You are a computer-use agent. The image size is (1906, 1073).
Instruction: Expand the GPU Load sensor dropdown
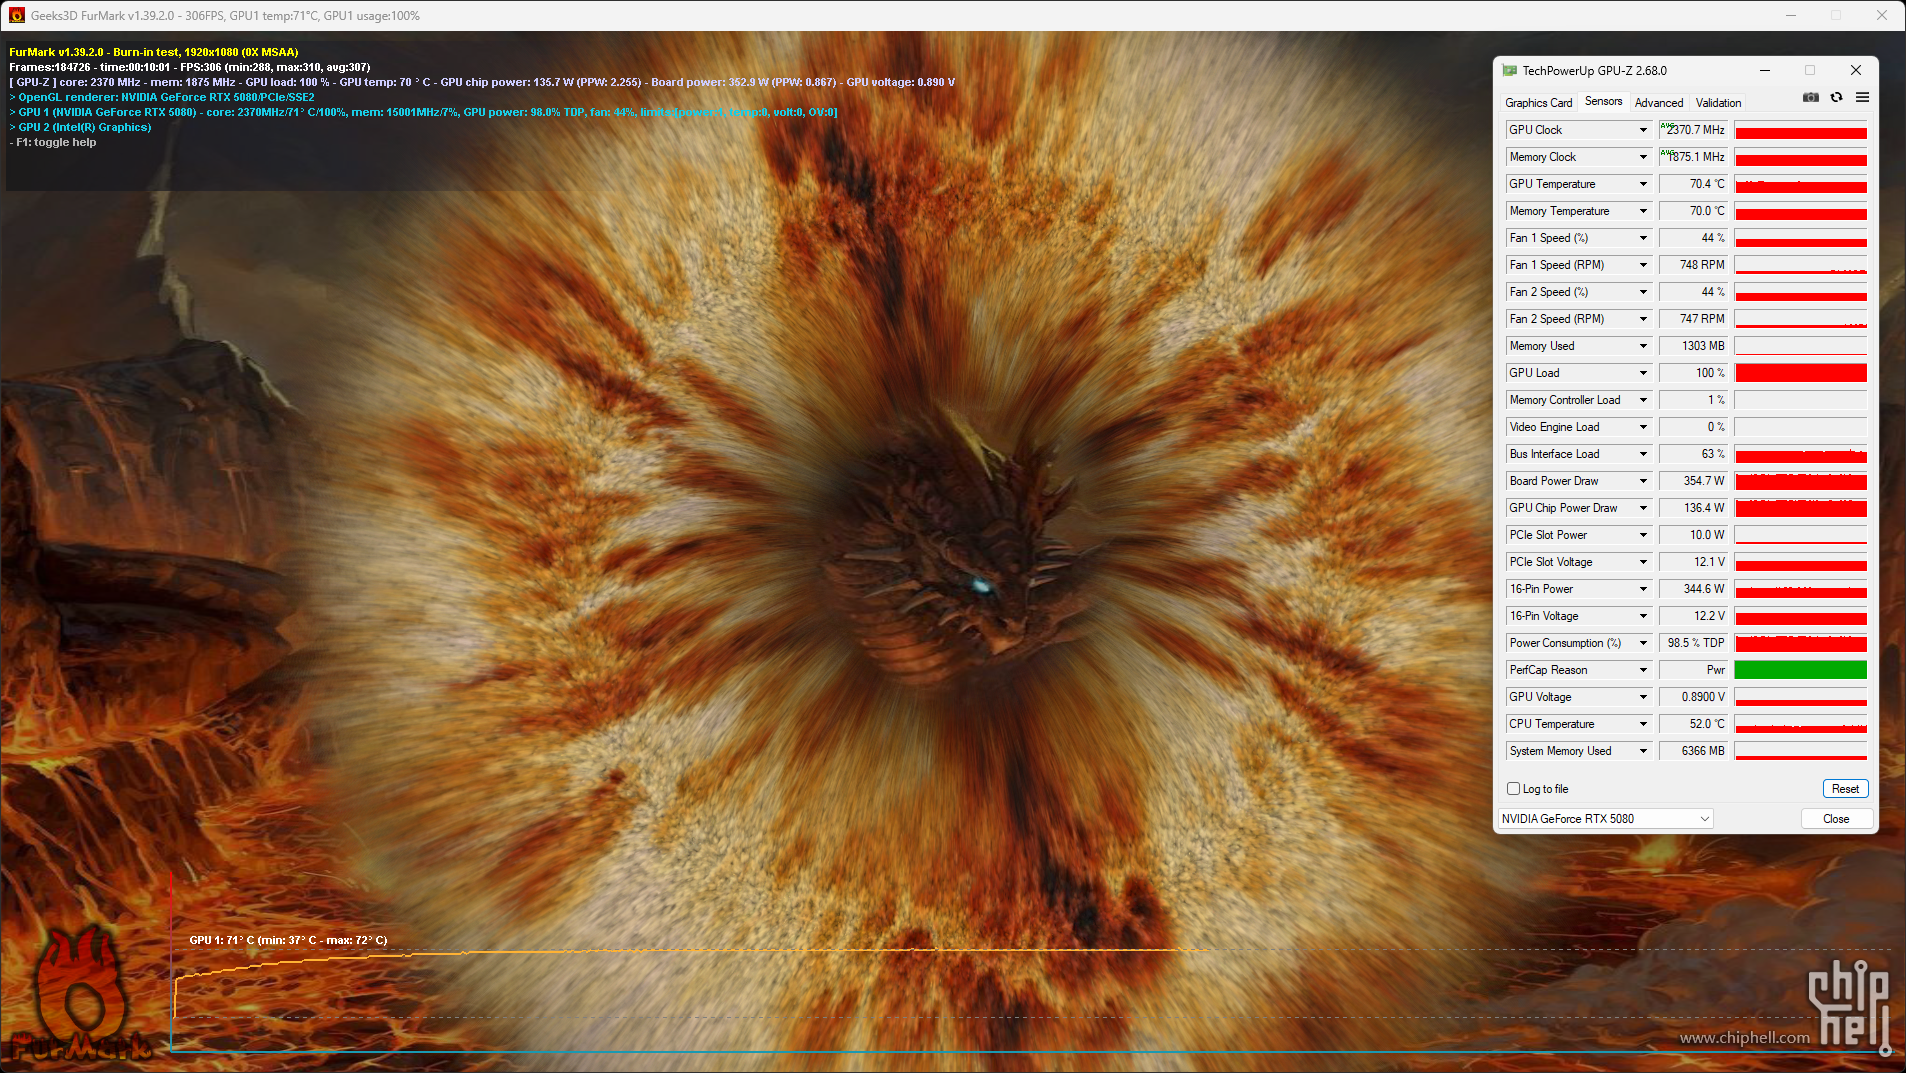coord(1643,373)
